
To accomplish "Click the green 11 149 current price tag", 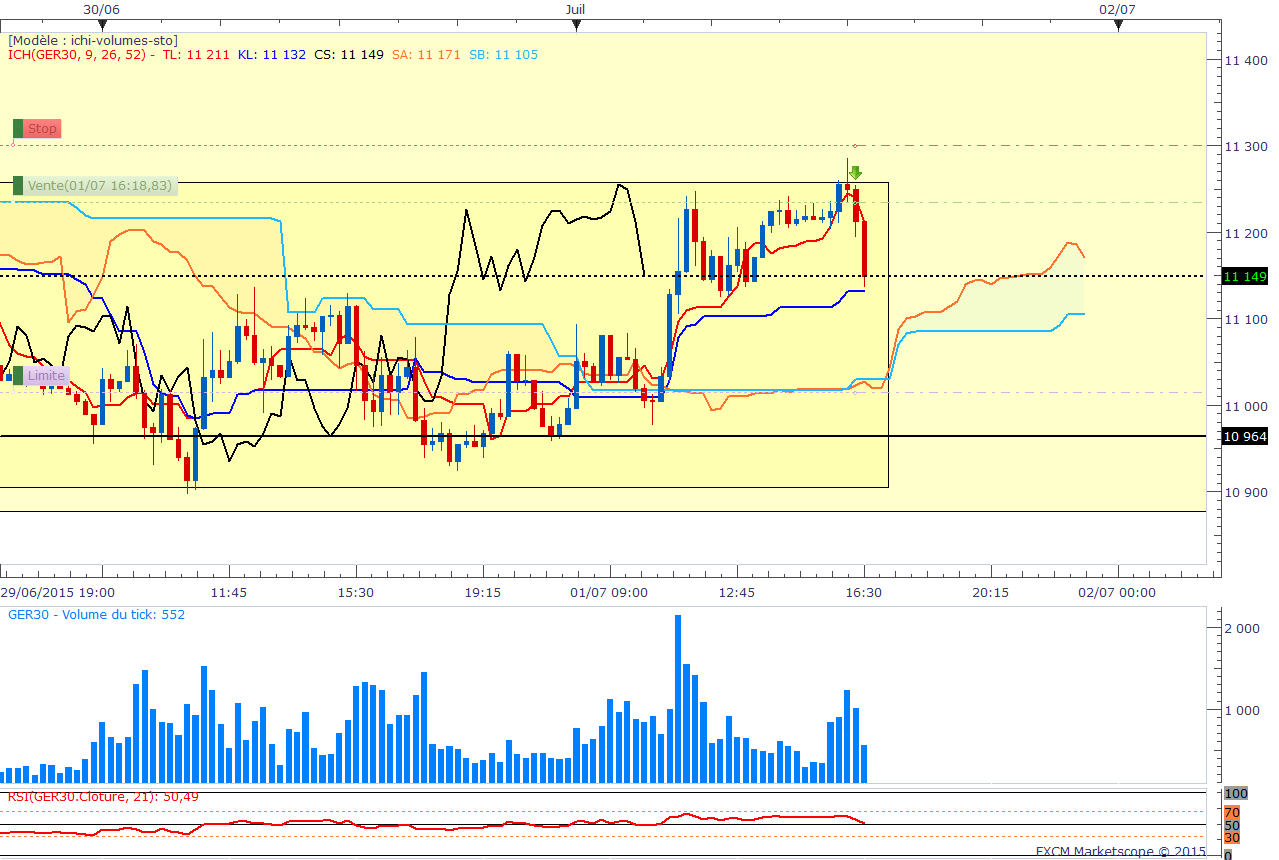I will pyautogui.click(x=1245, y=276).
